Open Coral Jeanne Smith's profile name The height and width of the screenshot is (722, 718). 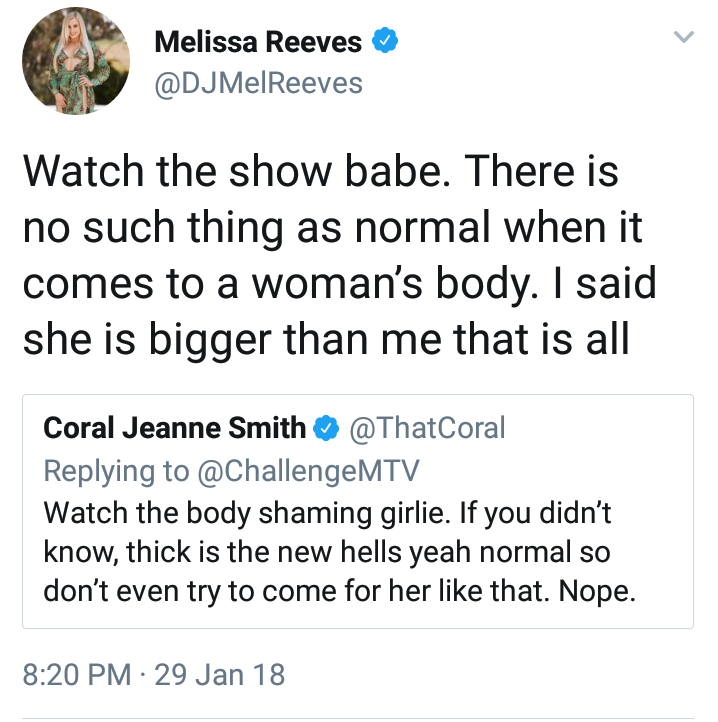coord(175,428)
